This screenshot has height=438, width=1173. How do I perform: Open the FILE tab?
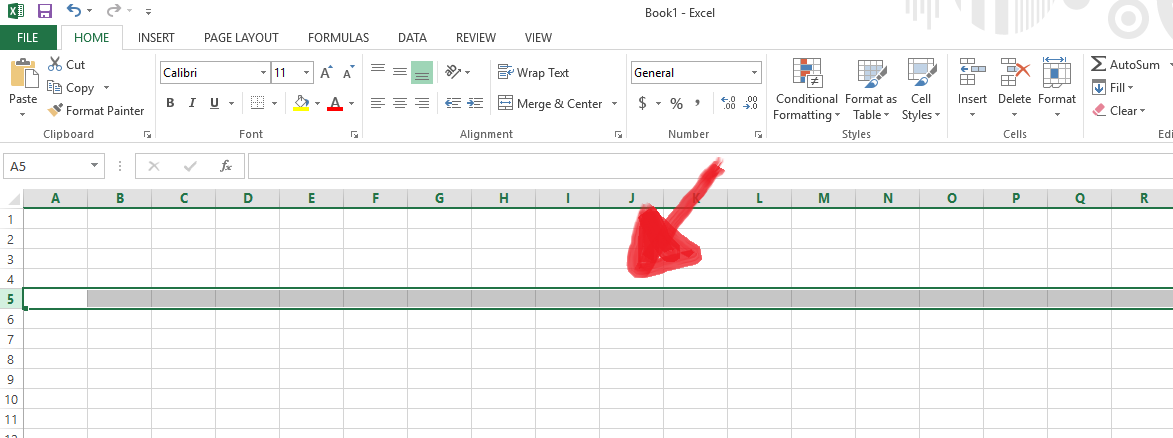(28, 37)
